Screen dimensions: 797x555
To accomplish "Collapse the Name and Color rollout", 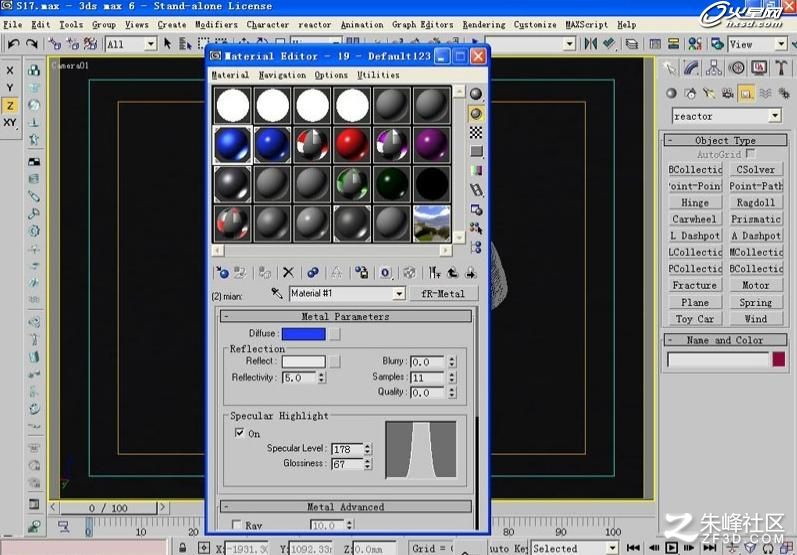I will tap(725, 340).
